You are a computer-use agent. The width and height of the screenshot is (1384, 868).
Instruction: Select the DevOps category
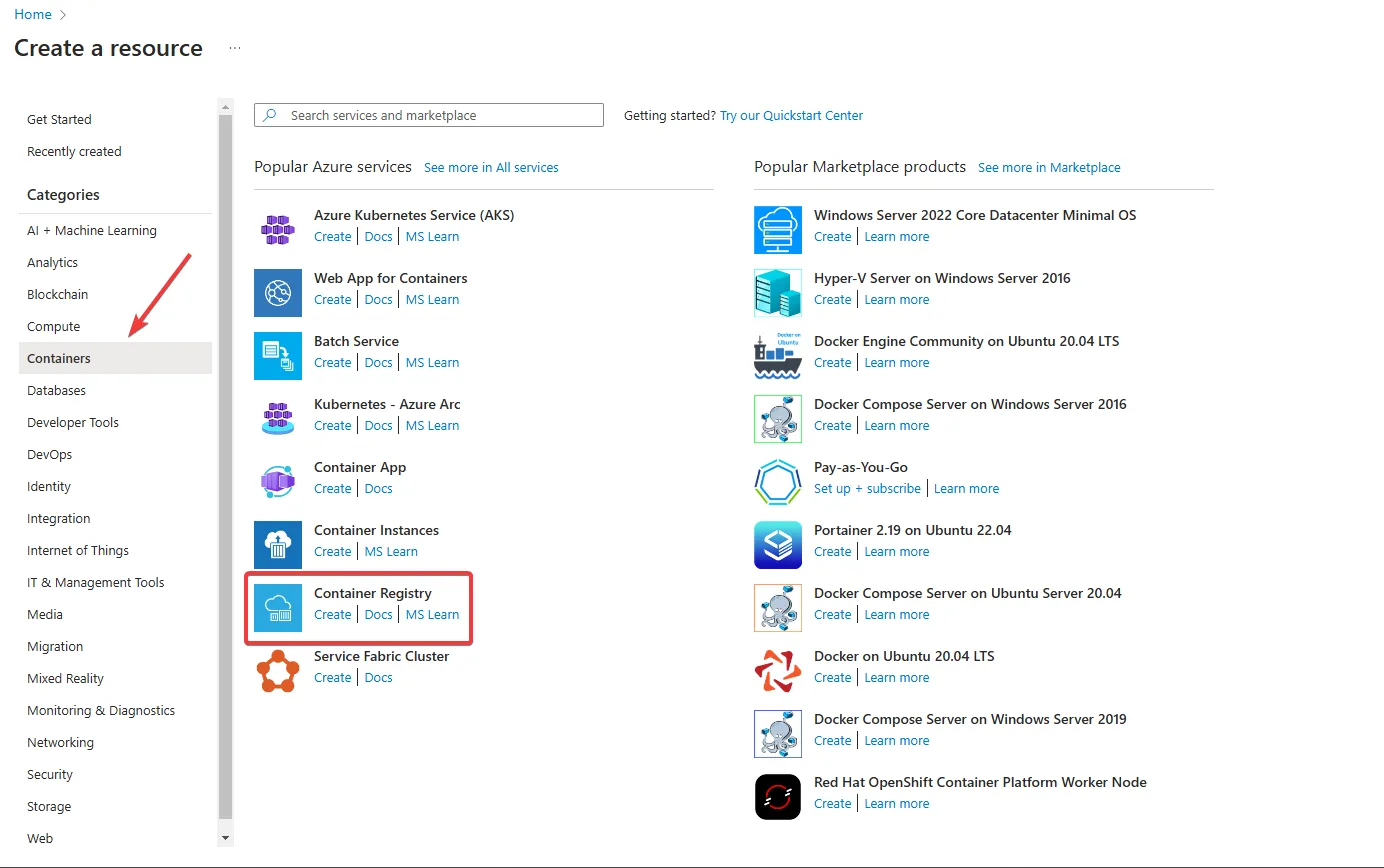click(115, 454)
